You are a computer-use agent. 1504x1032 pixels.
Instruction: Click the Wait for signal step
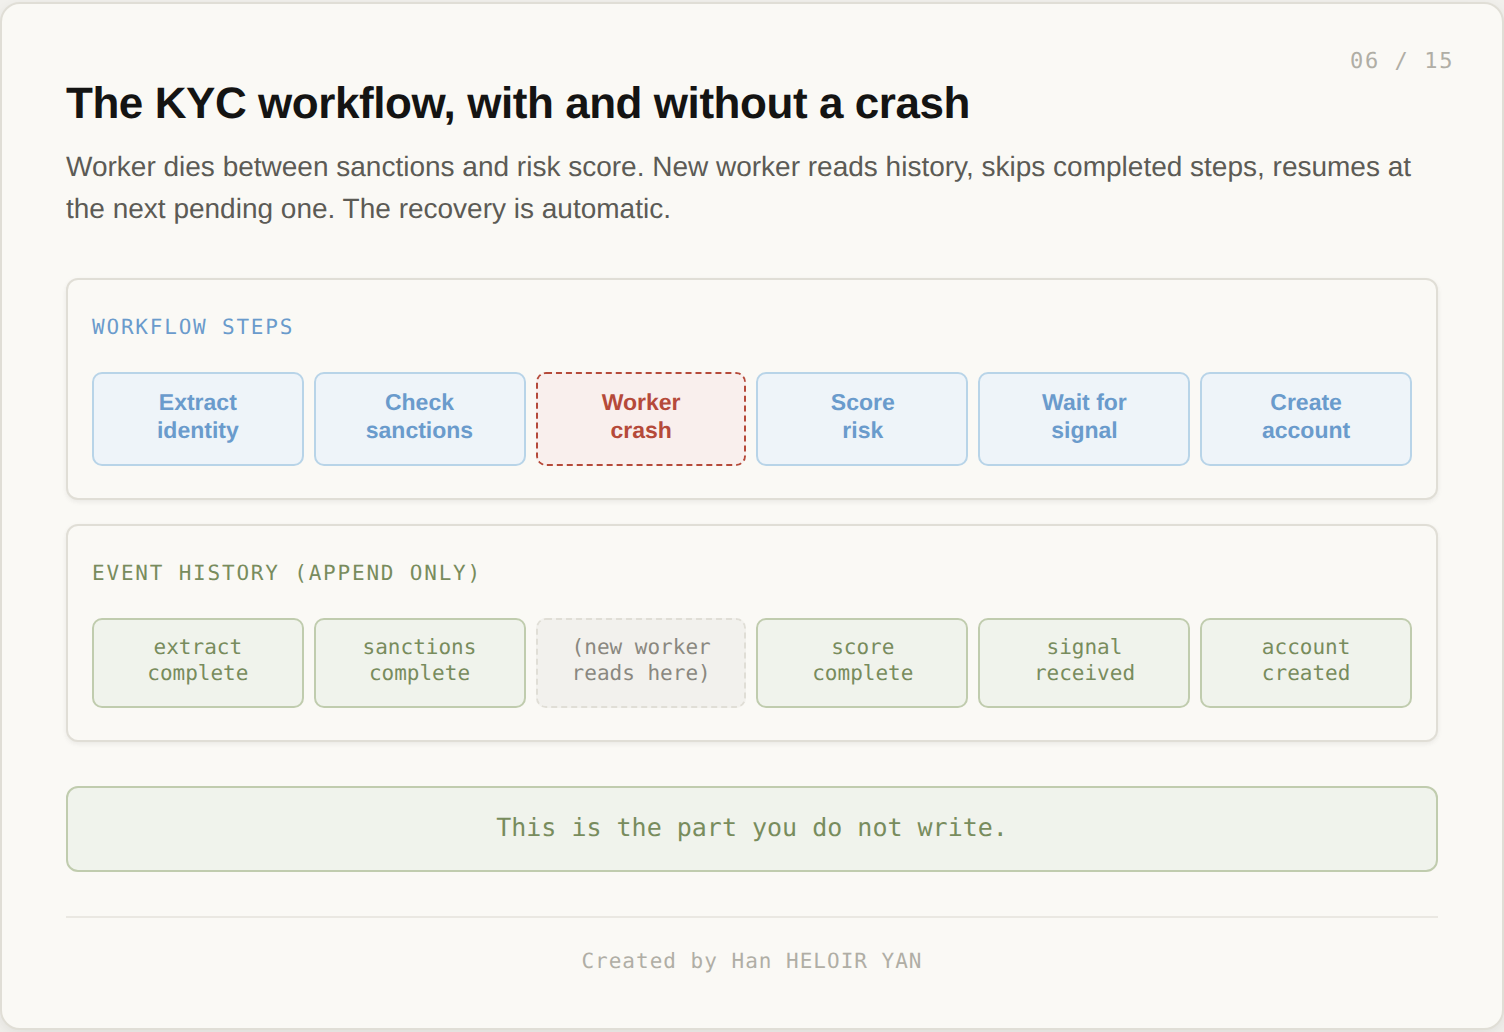coord(1084,418)
